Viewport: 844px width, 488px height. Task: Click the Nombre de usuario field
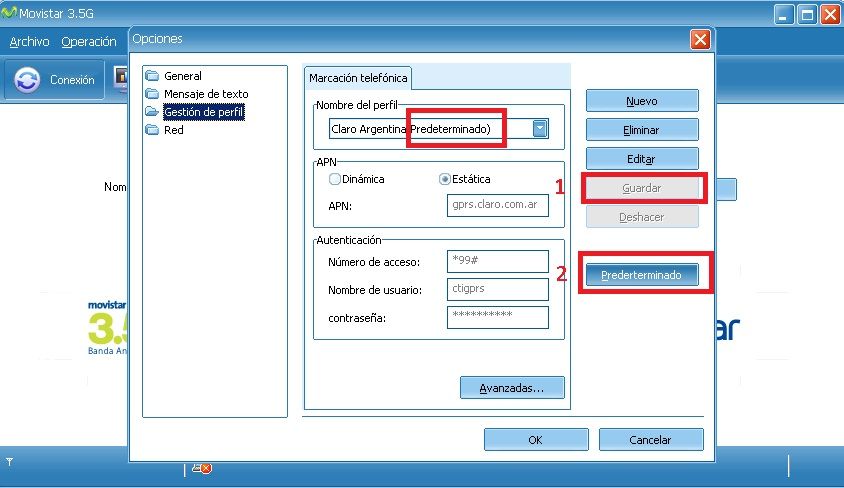point(498,289)
